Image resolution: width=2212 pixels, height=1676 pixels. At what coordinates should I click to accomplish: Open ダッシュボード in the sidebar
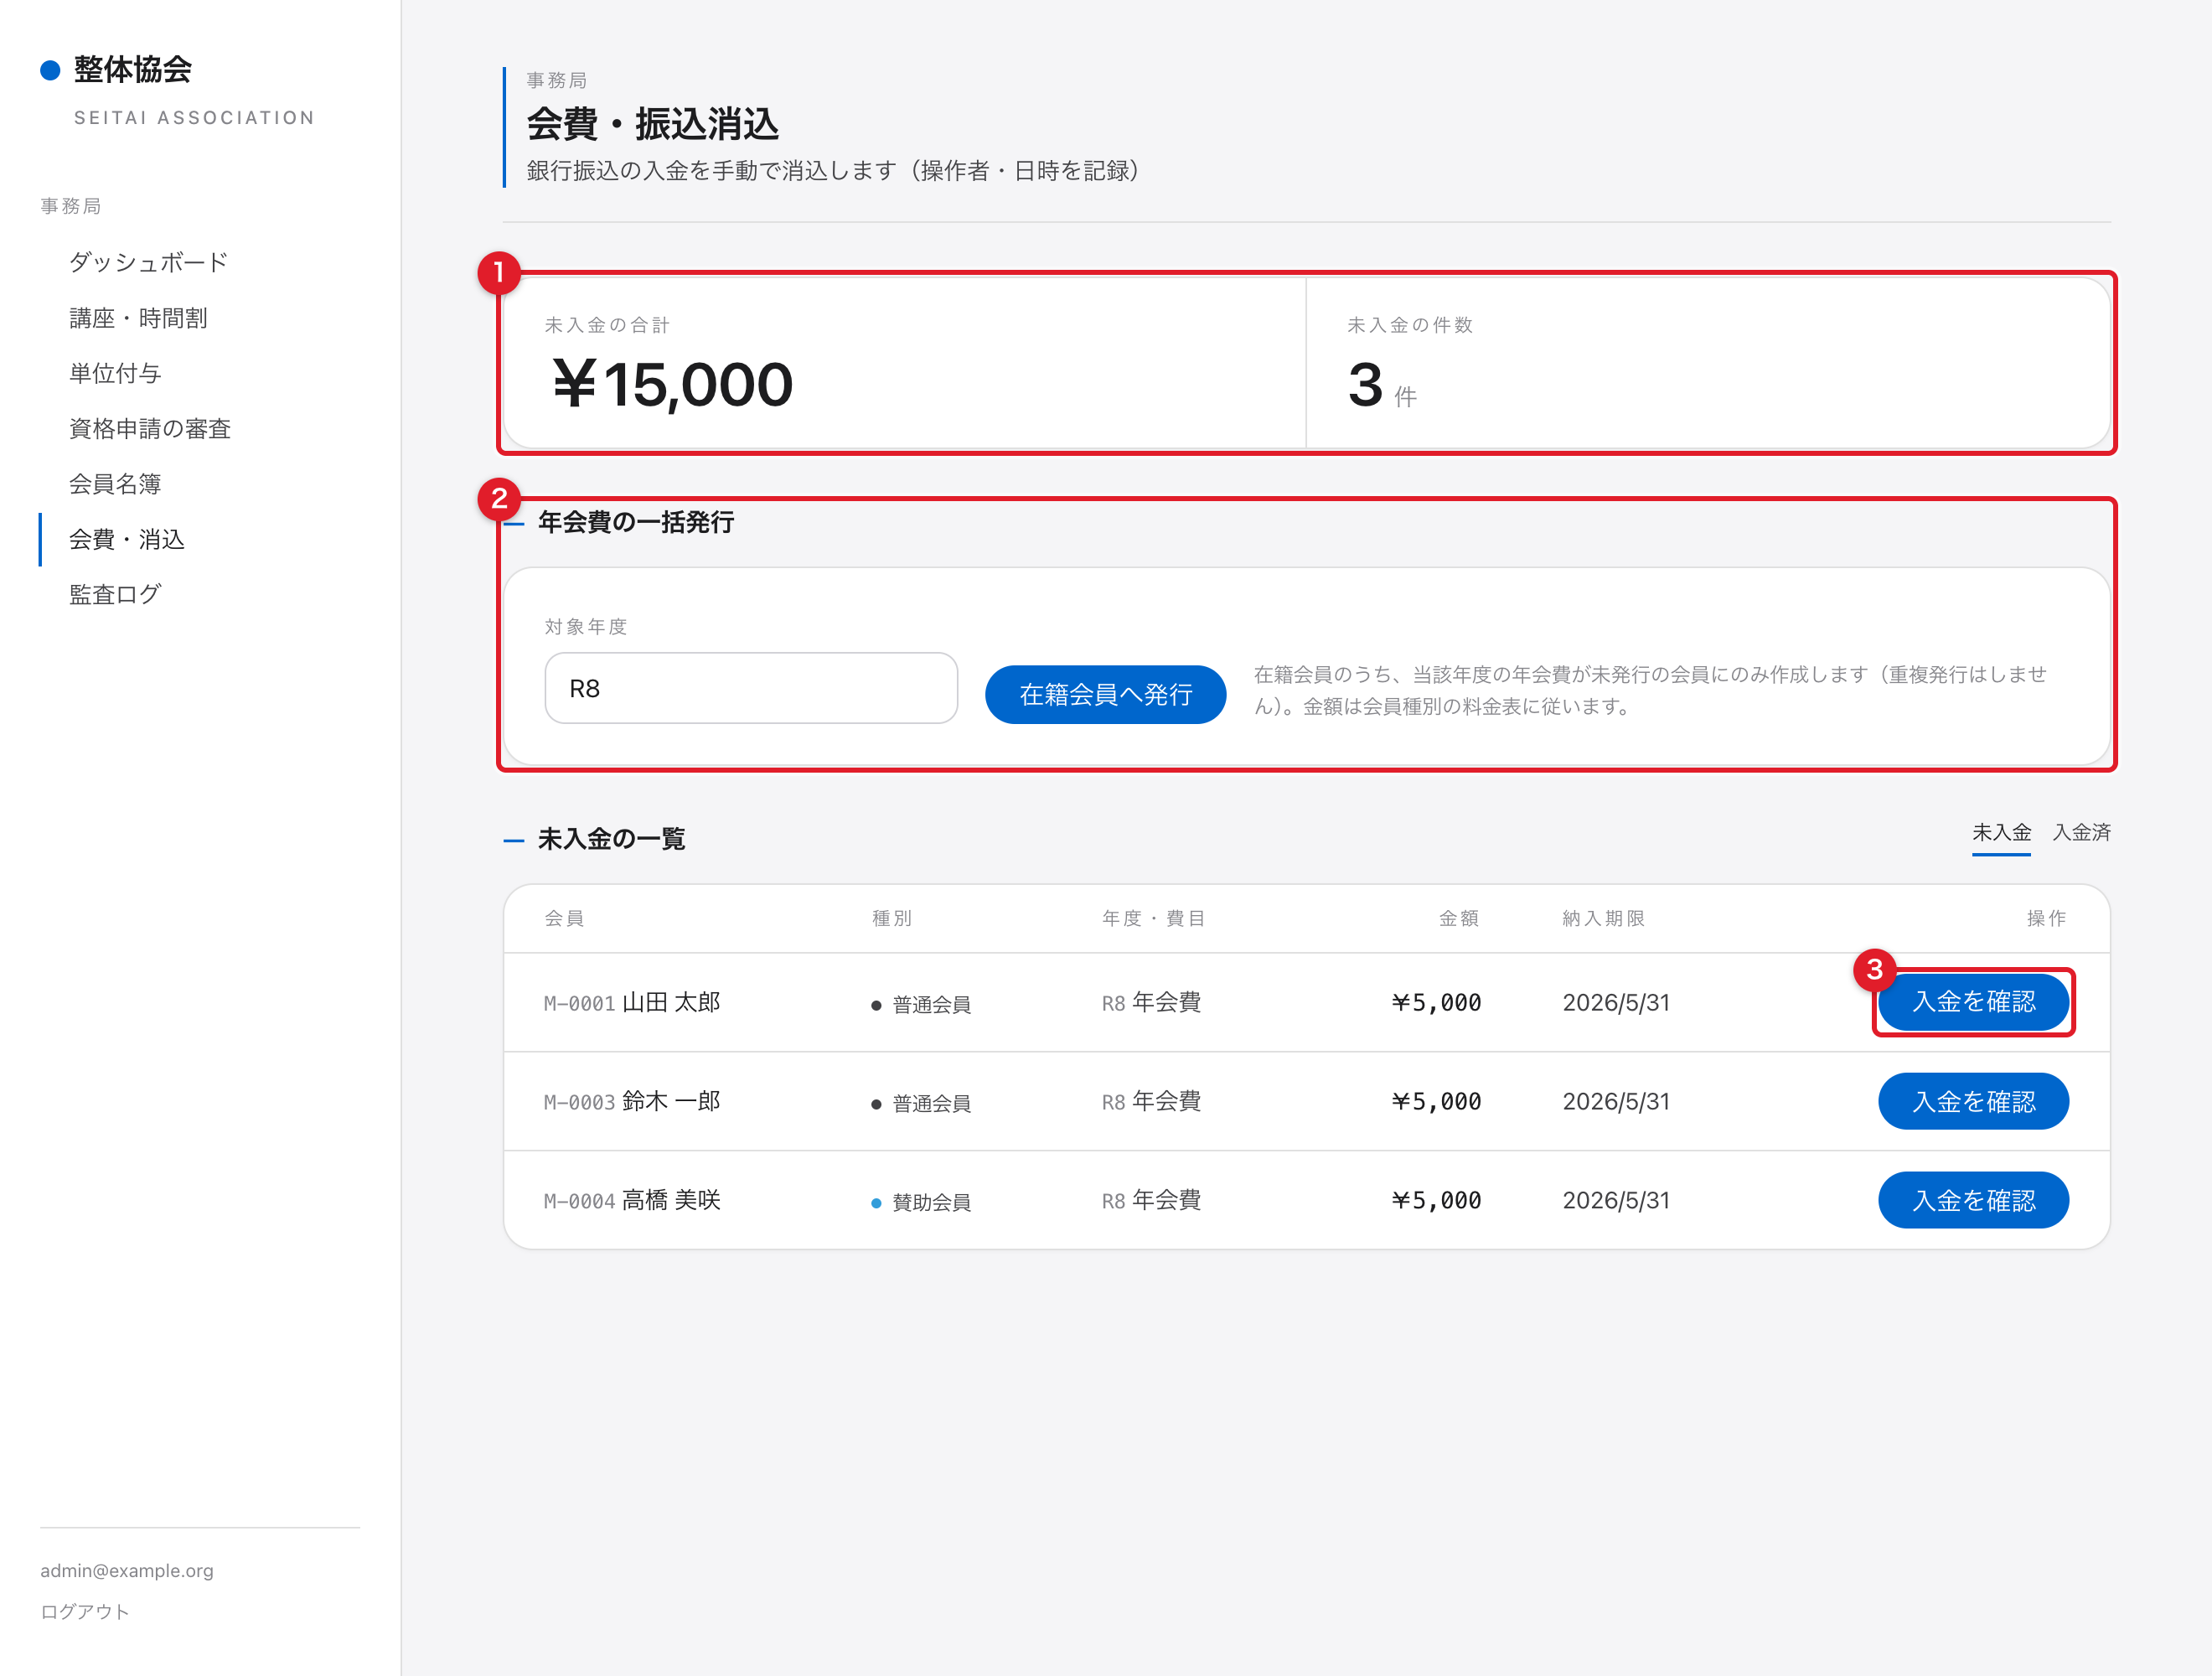(x=149, y=262)
